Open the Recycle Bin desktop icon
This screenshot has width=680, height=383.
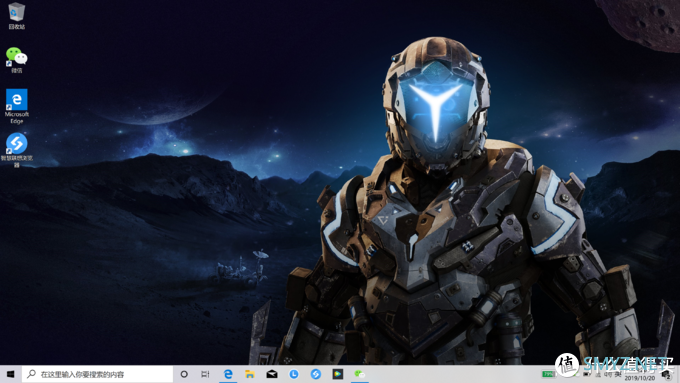(16, 16)
